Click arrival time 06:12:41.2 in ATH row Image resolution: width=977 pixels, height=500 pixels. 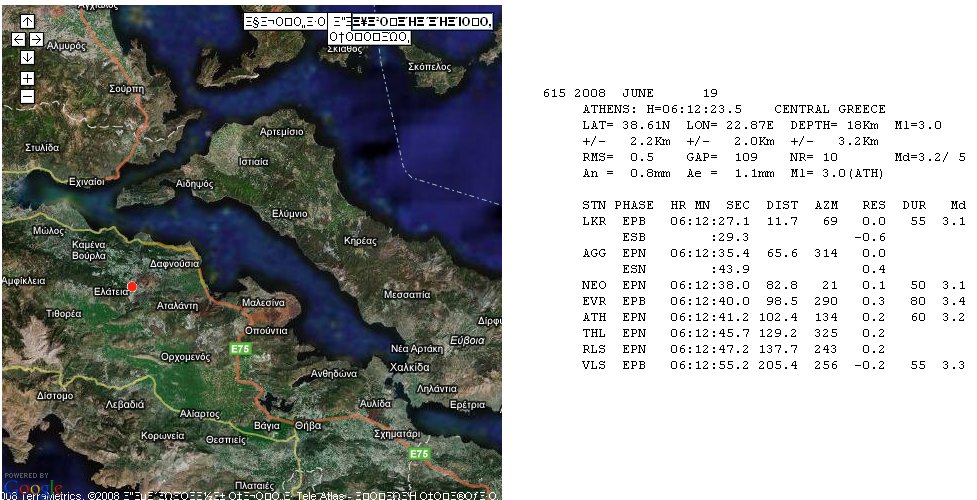tap(710, 317)
